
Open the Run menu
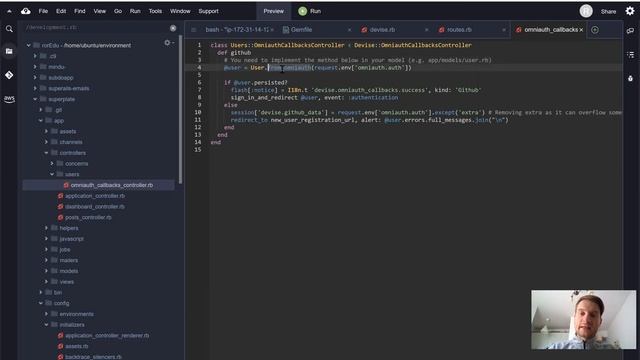[x=135, y=11]
